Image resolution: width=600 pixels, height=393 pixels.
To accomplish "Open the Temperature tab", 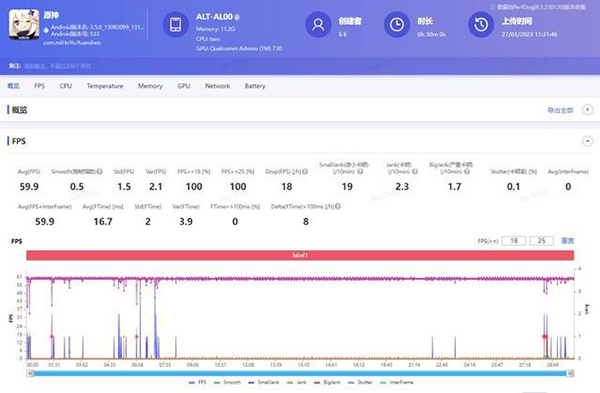I will tap(105, 86).
